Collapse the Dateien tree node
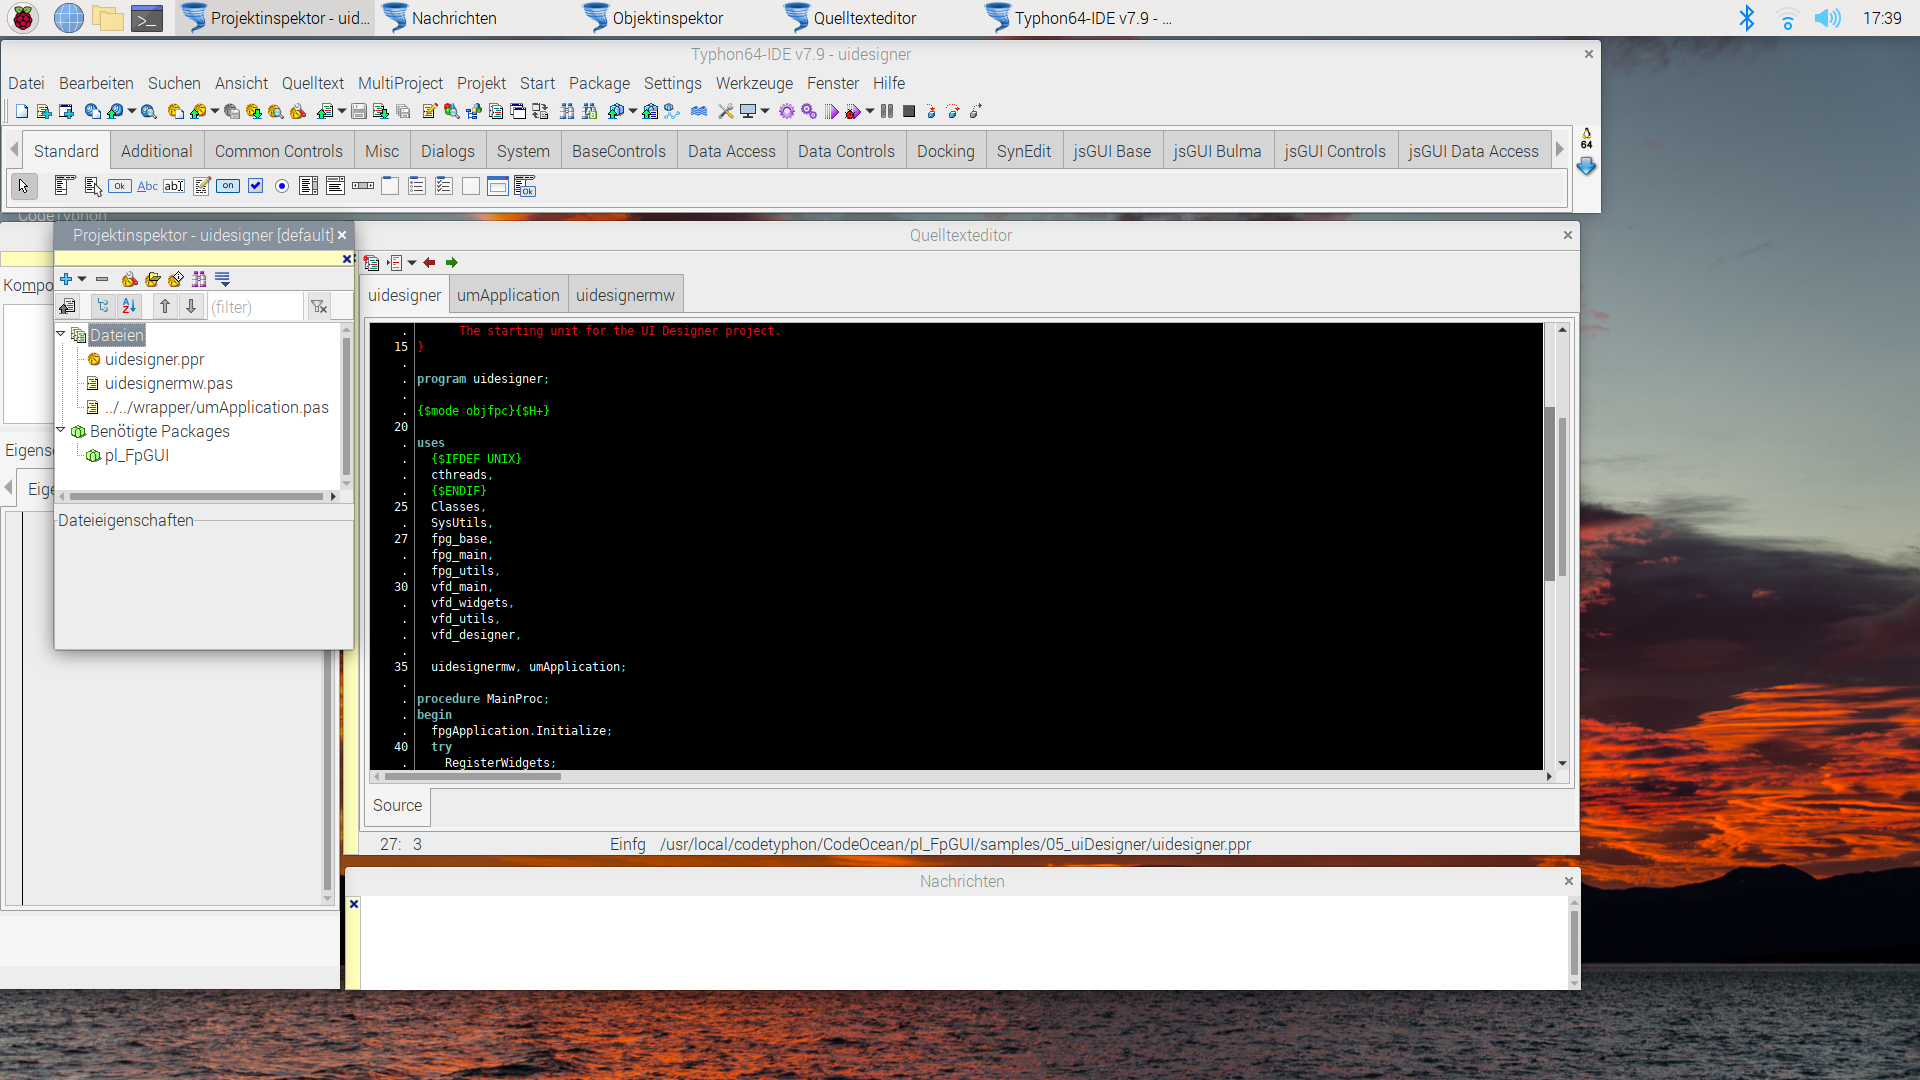This screenshot has width=1920, height=1080. click(x=61, y=334)
